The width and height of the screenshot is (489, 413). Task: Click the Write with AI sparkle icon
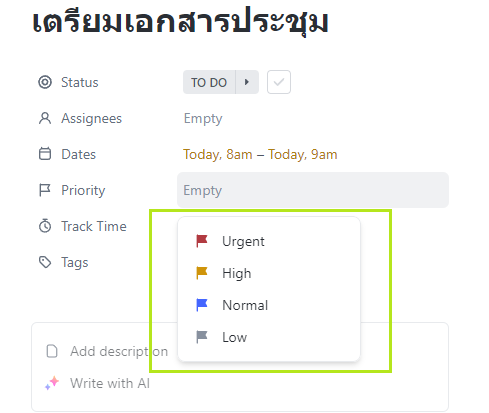point(52,383)
